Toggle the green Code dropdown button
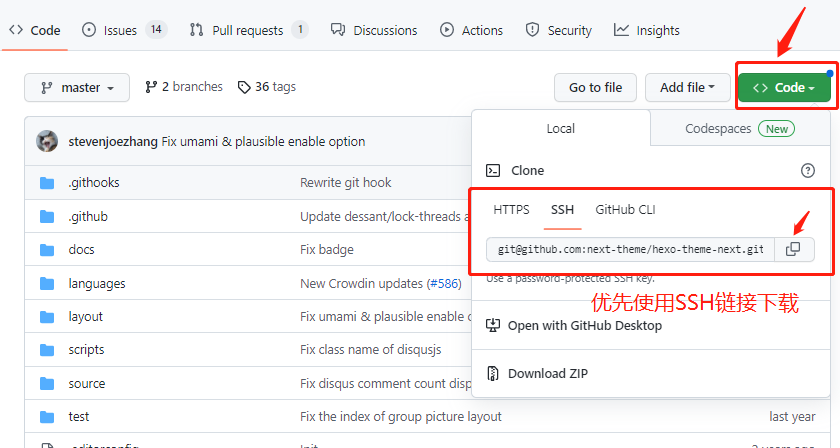This screenshot has width=840, height=448. click(783, 88)
